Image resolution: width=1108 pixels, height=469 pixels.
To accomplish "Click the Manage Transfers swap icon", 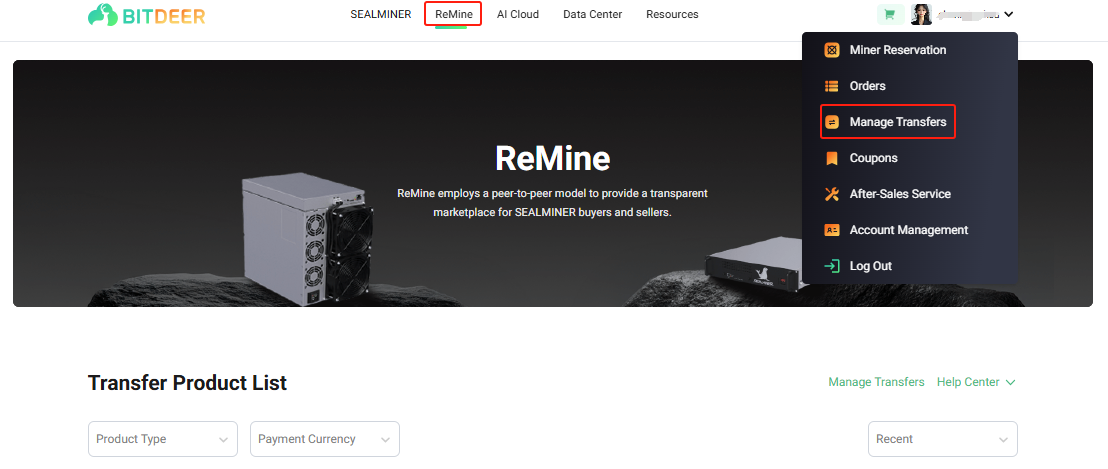I will pyautogui.click(x=832, y=122).
